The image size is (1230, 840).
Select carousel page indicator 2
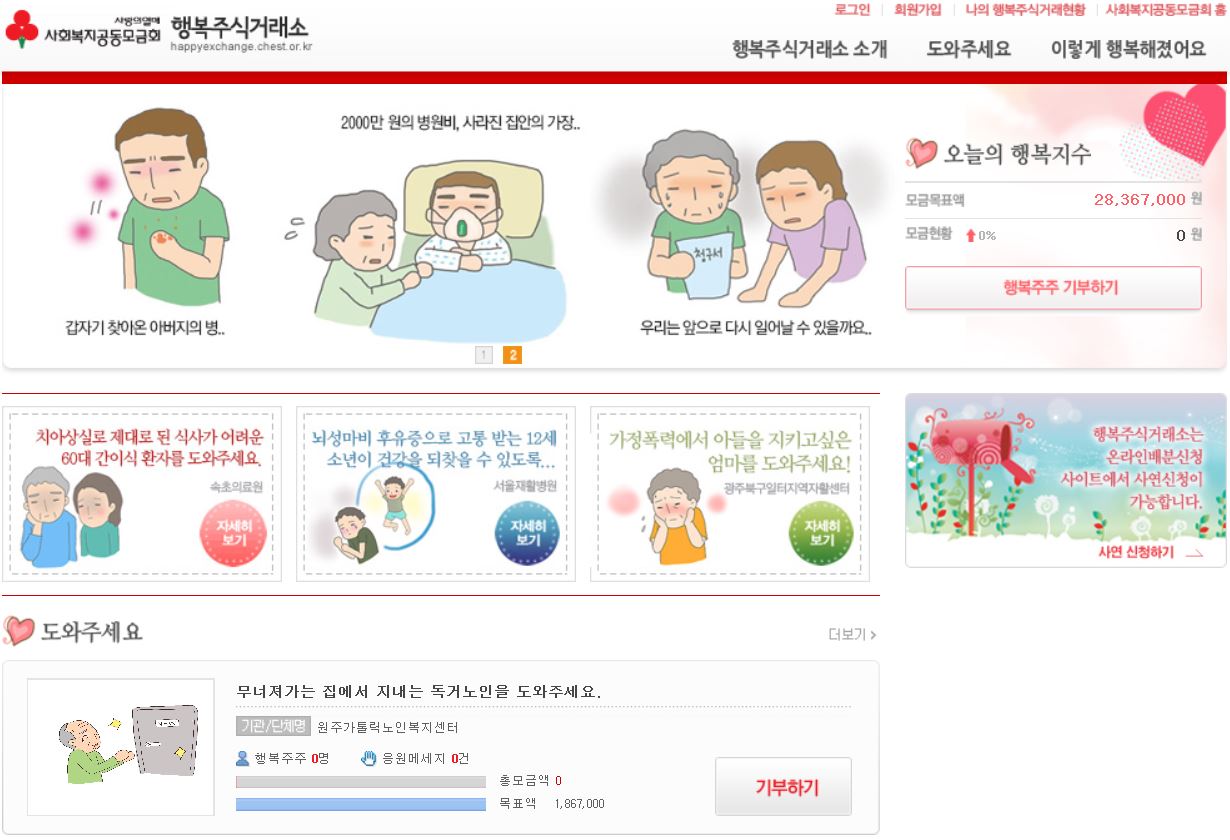click(x=512, y=354)
